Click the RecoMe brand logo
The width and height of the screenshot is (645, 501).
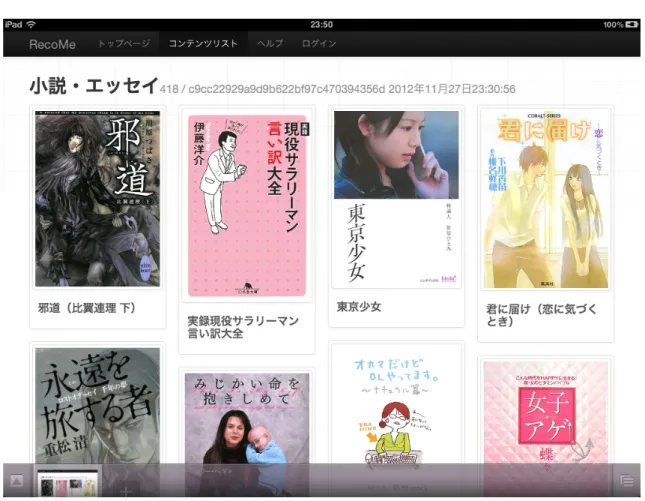click(x=52, y=44)
